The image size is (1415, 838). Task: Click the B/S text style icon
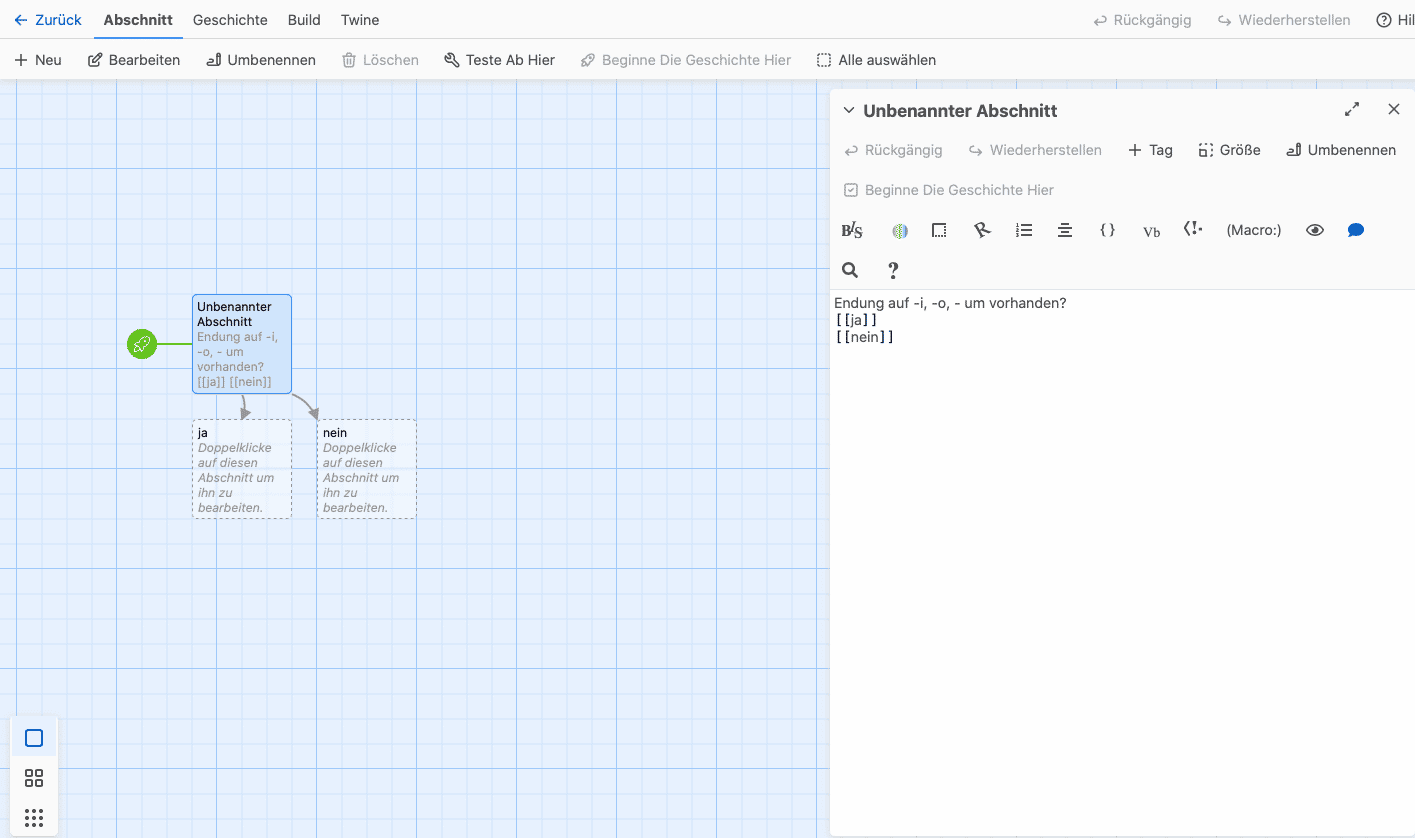point(851,231)
